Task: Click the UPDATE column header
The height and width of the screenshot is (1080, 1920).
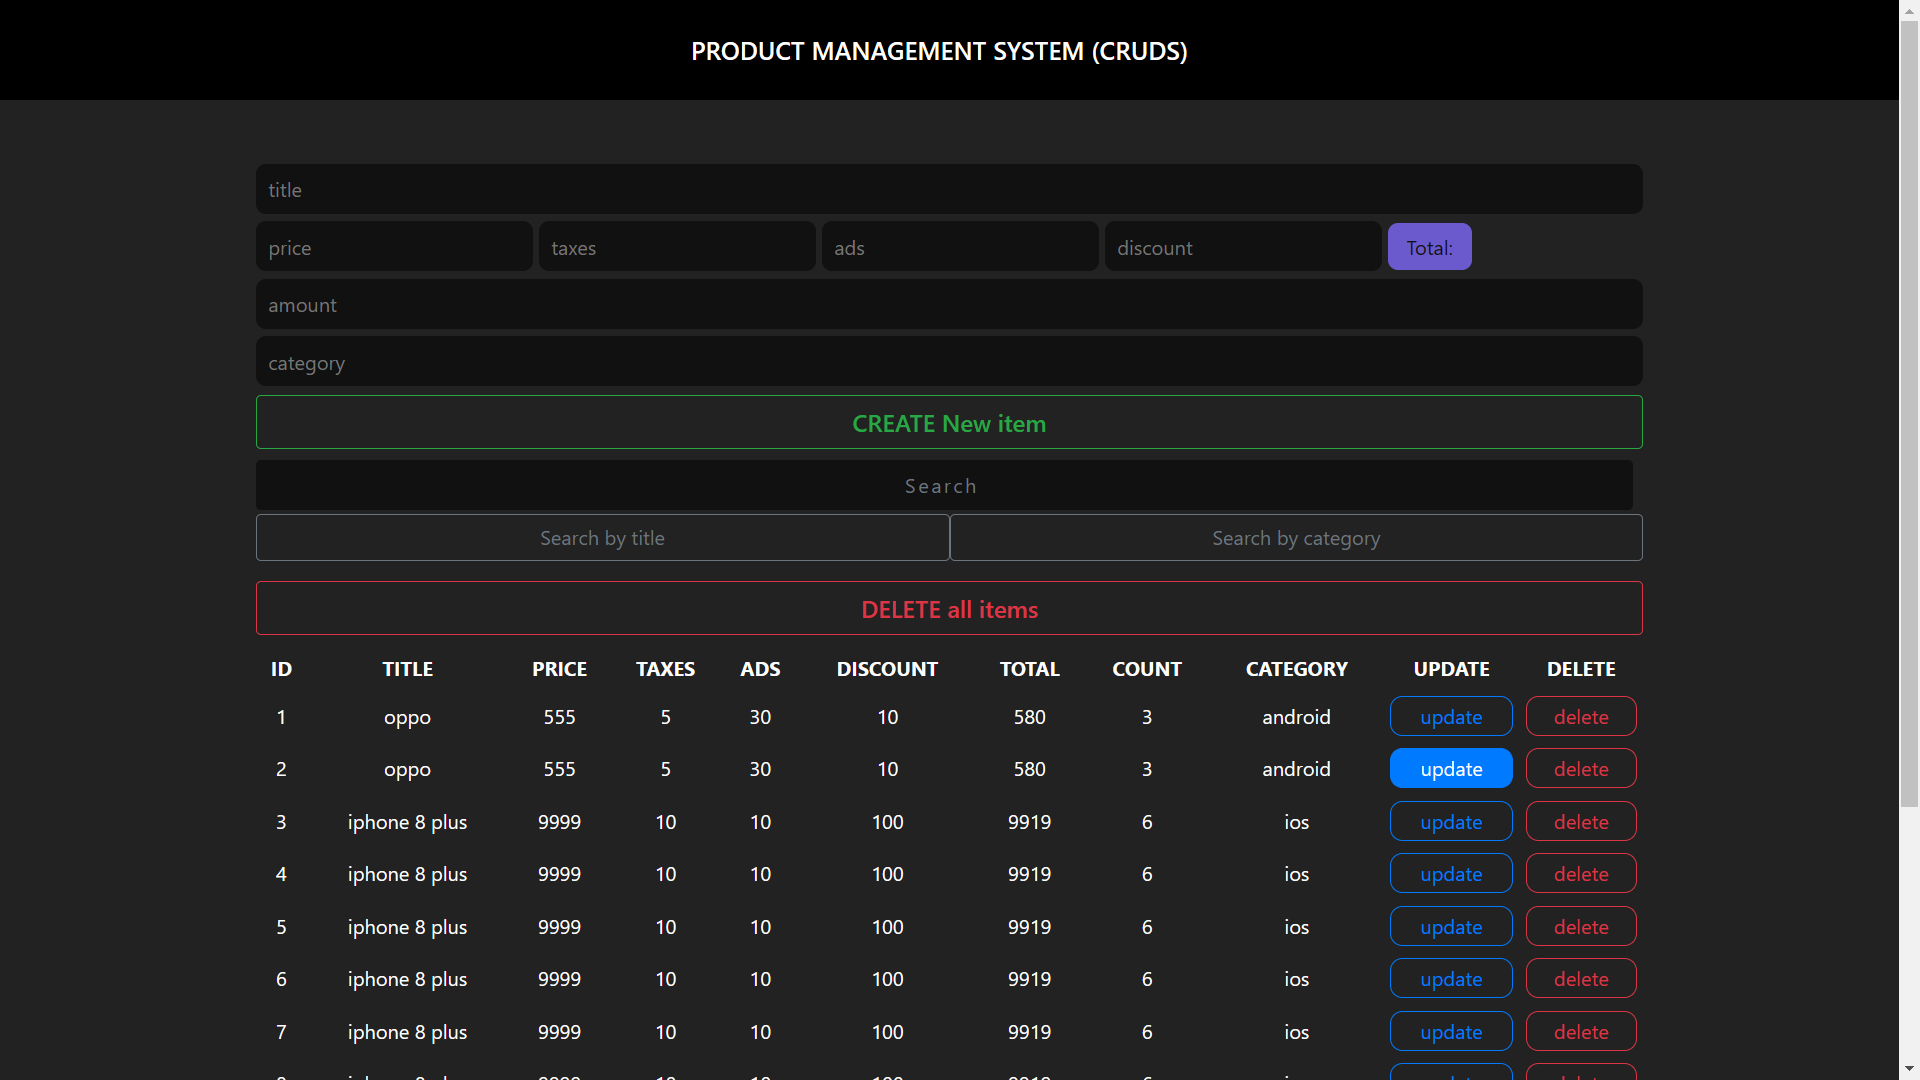Action: [x=1451, y=669]
